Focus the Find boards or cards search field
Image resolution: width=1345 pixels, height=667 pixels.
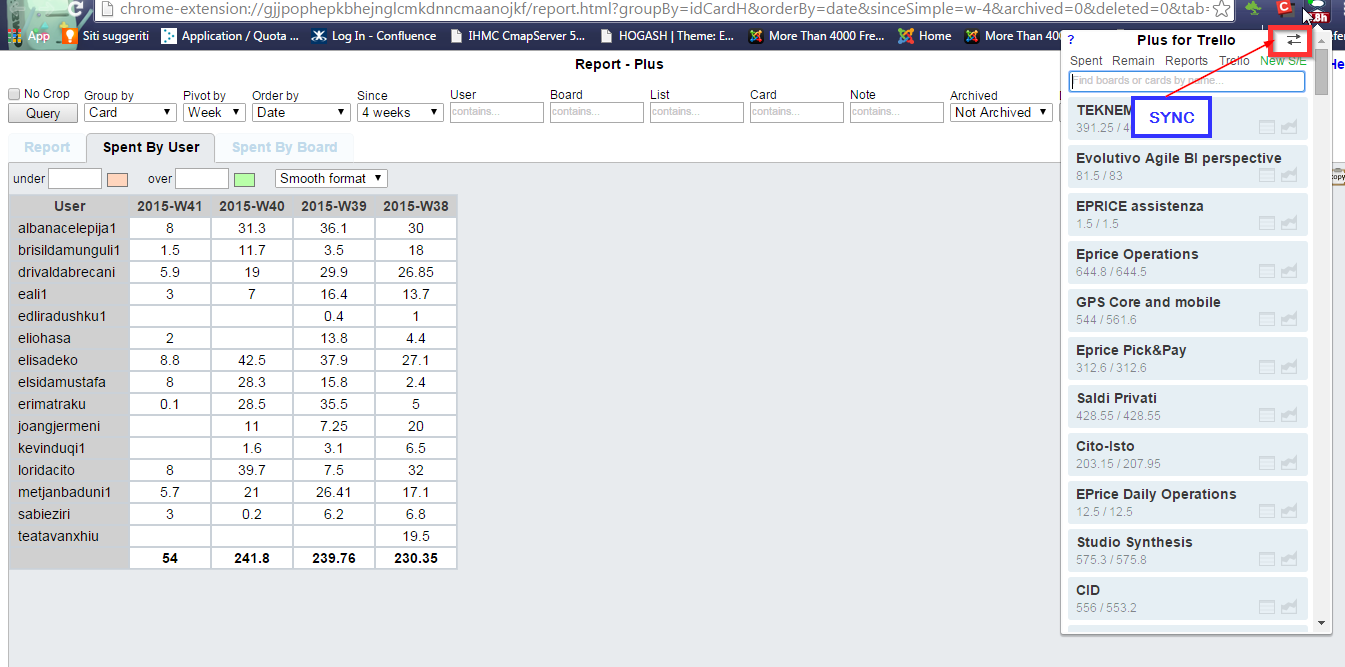coord(1187,81)
